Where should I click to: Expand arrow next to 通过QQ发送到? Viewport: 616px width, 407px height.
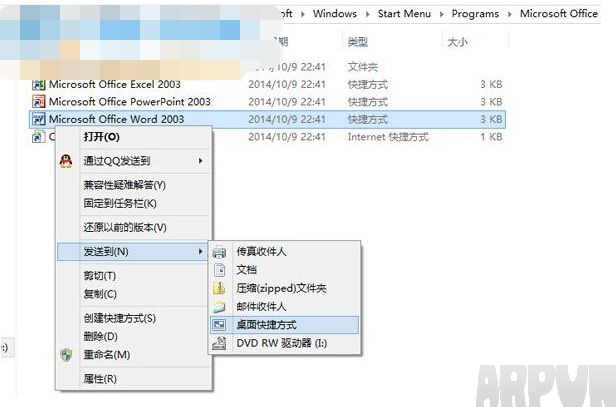click(200, 161)
